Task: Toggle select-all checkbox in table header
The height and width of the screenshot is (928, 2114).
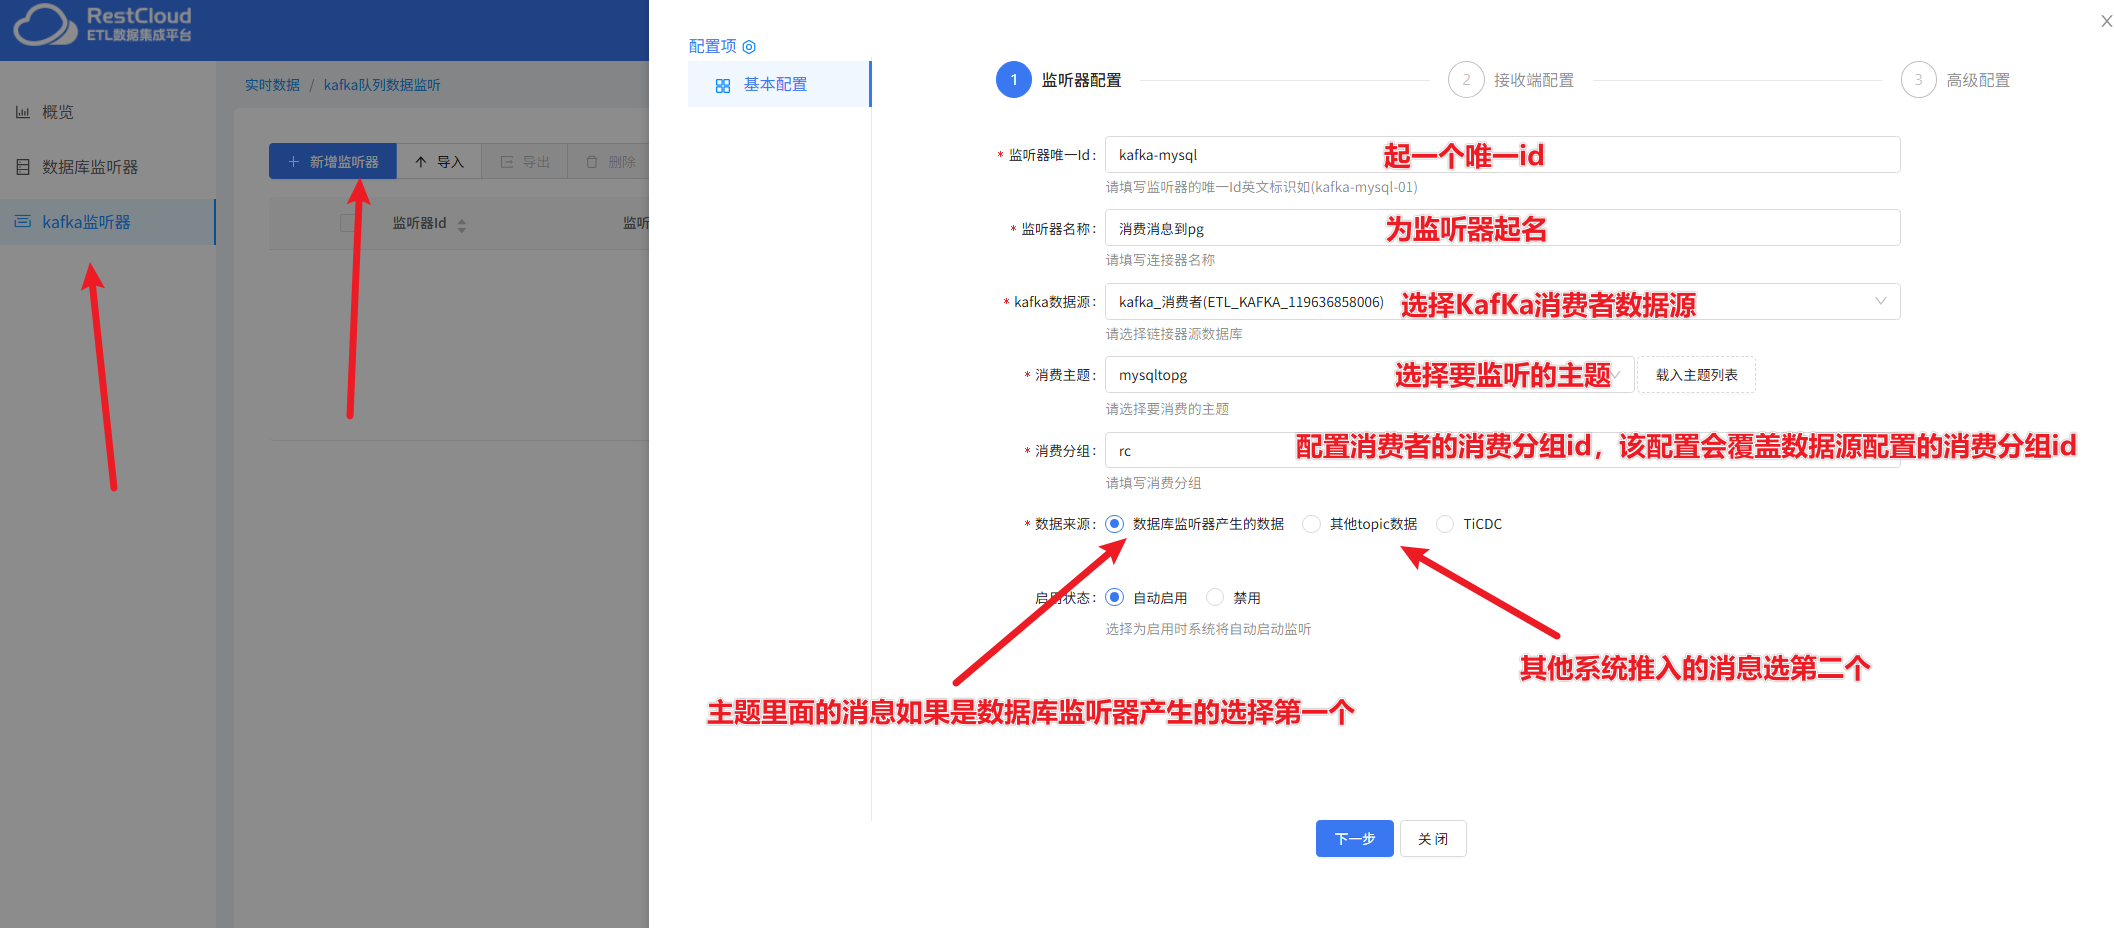Action: click(347, 223)
